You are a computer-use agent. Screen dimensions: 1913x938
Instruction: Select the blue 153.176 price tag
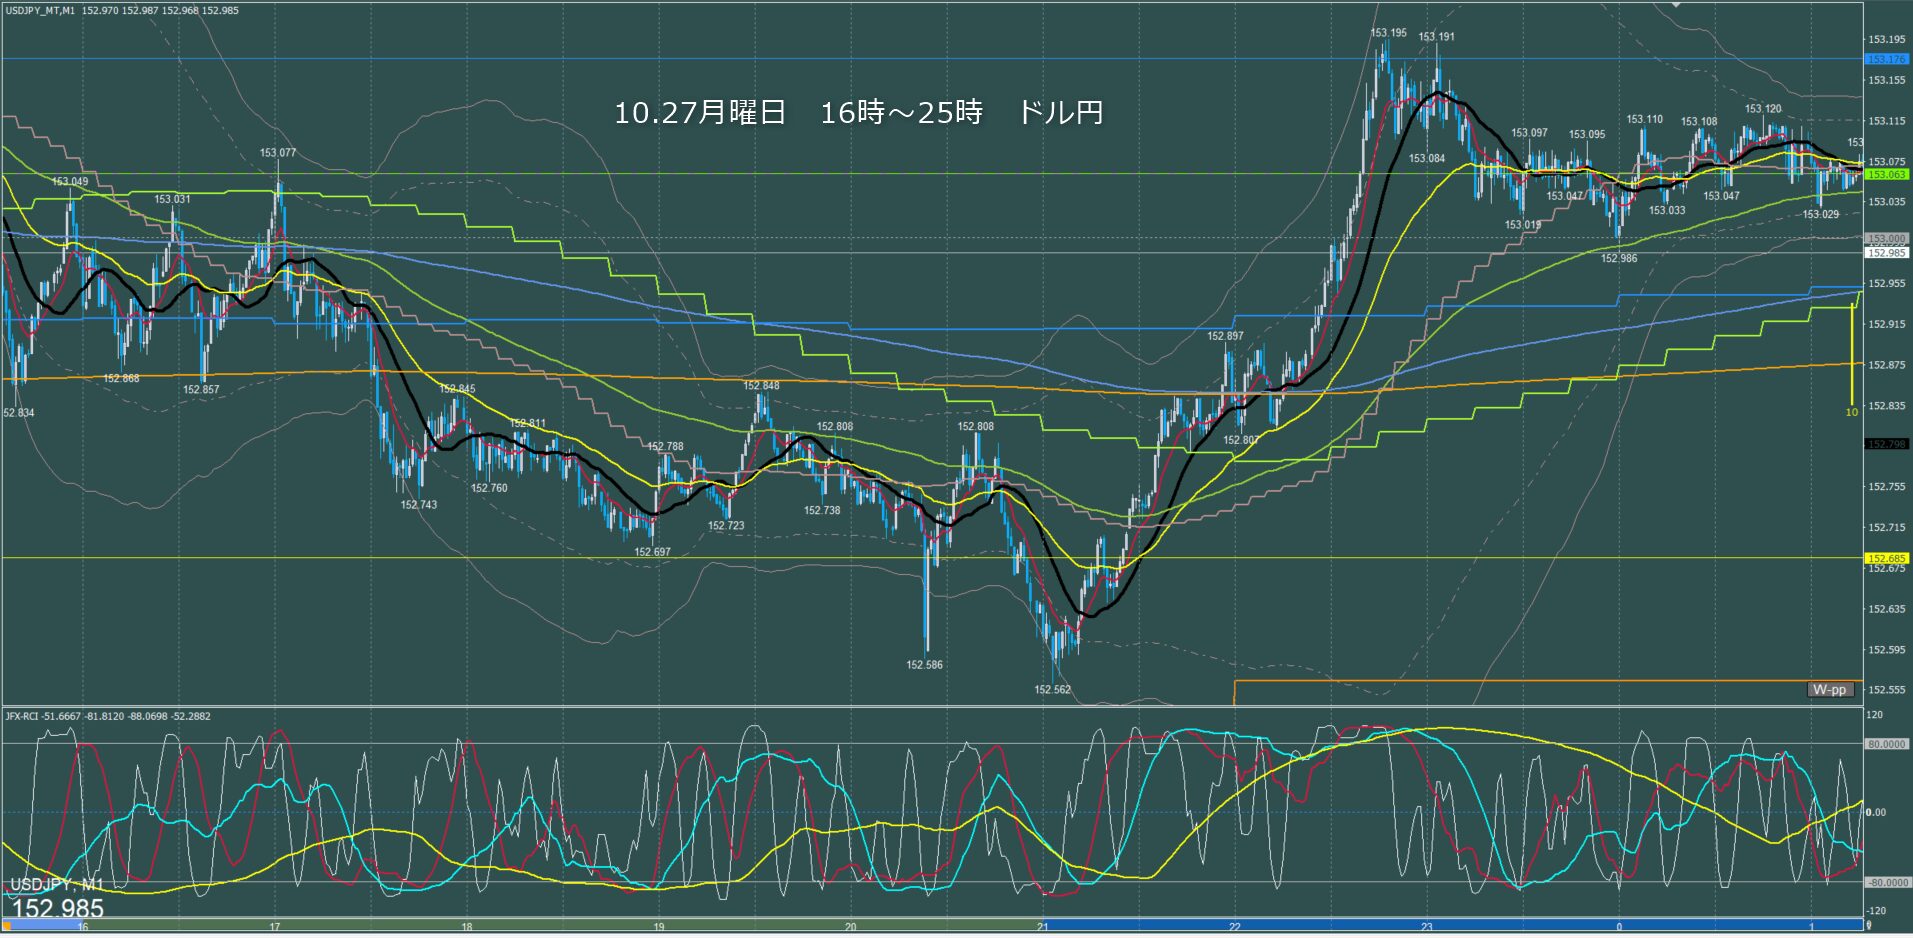pyautogui.click(x=1886, y=59)
